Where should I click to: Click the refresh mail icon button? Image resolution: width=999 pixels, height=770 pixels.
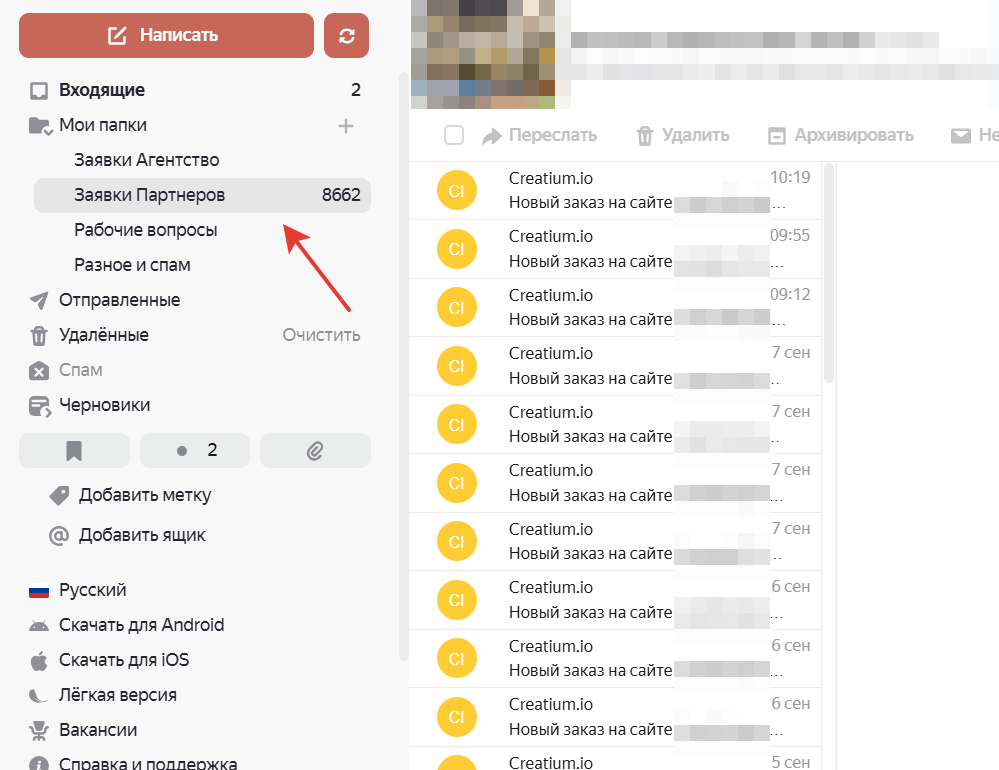[346, 36]
